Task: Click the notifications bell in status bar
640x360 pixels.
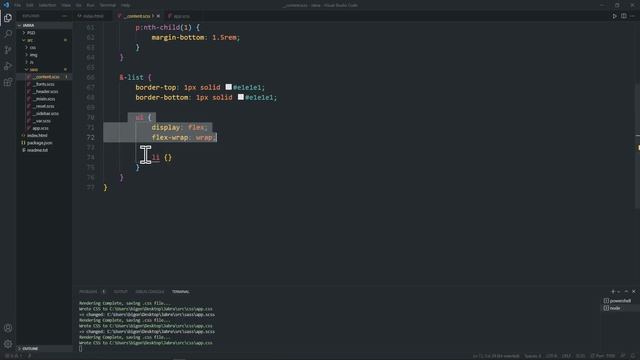Action: pyautogui.click(x=633, y=356)
